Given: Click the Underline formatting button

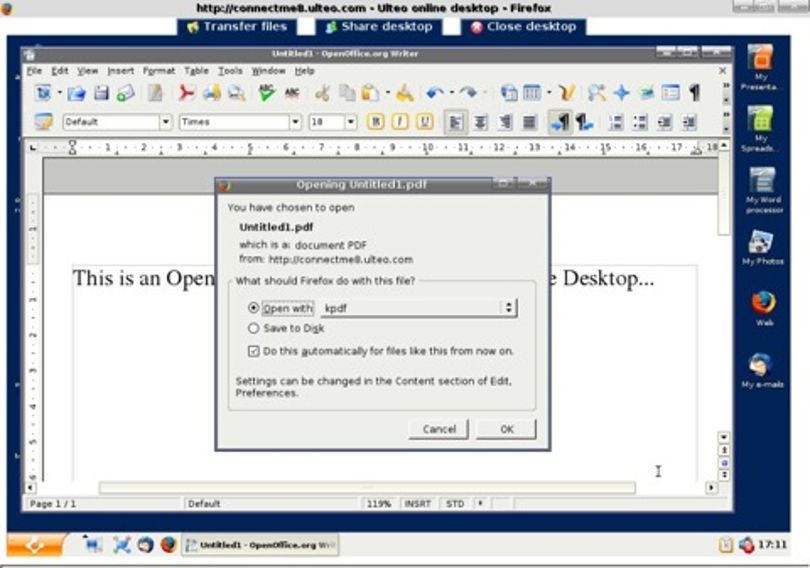Looking at the screenshot, I should point(424,122).
